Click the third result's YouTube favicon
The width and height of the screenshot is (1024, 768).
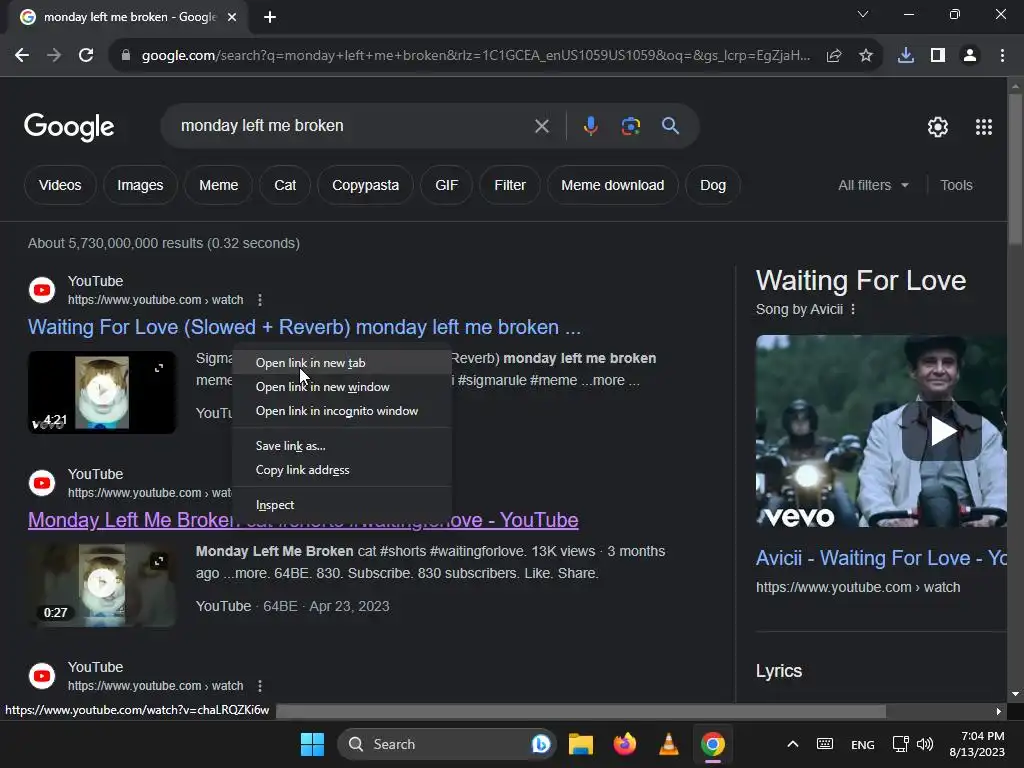click(x=42, y=676)
